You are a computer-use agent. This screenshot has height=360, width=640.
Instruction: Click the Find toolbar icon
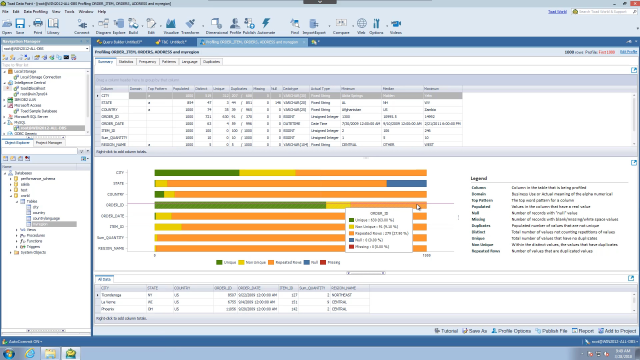coord(295,26)
